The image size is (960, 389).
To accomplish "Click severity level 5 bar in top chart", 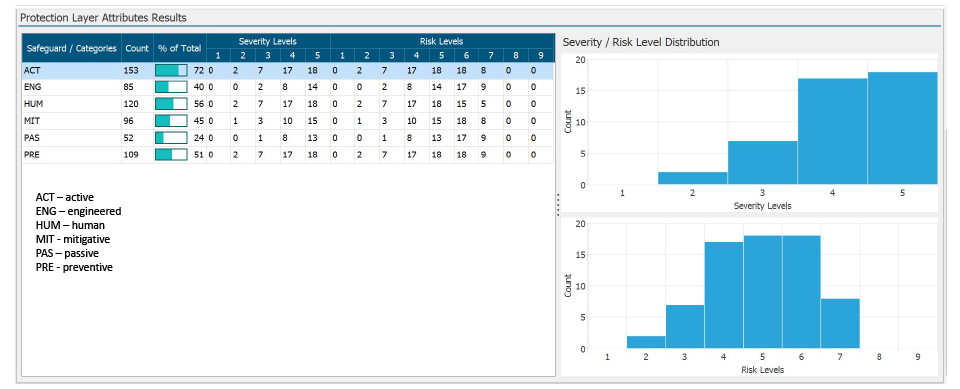I will pos(902,128).
